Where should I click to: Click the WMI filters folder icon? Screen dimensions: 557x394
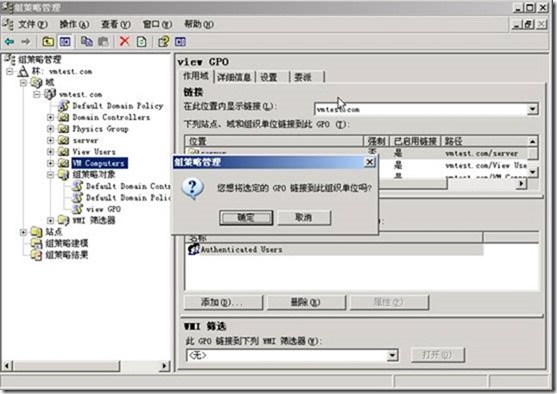tap(64, 220)
